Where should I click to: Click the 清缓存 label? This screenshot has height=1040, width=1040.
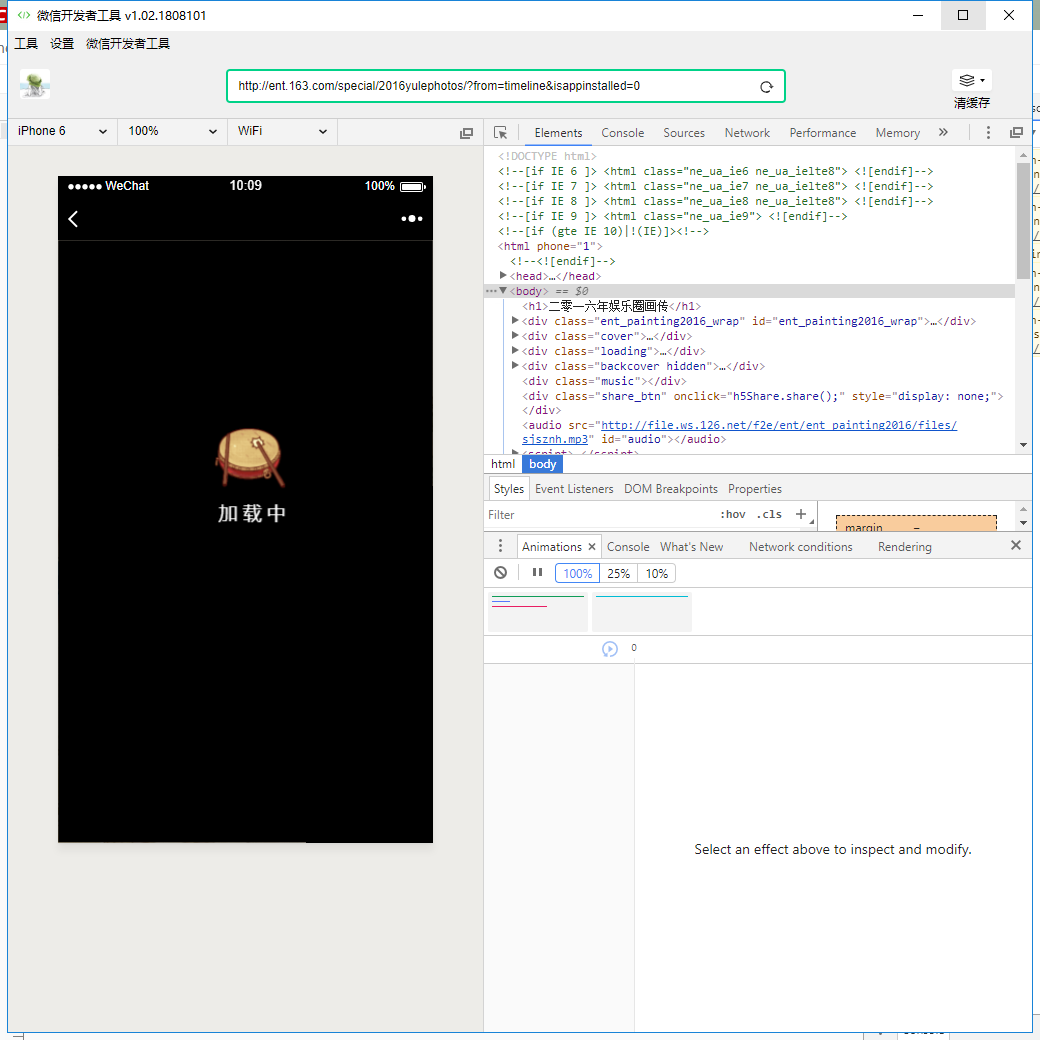972,103
